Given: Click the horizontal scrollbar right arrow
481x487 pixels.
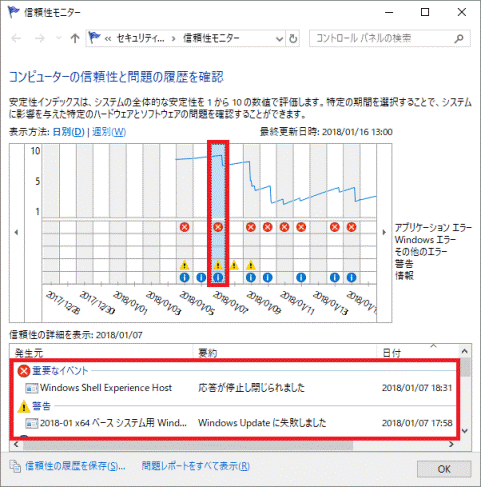Looking at the screenshot, I should [x=451, y=444].
